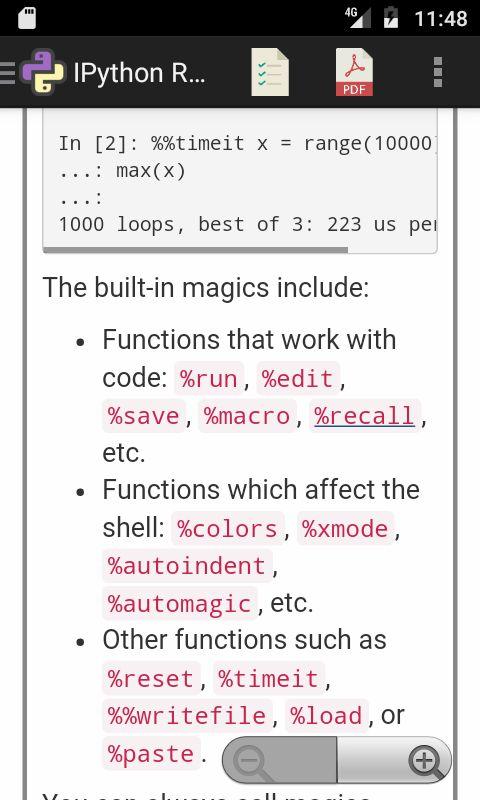
Task: Tap the 4G signal status icon
Action: [358, 18]
